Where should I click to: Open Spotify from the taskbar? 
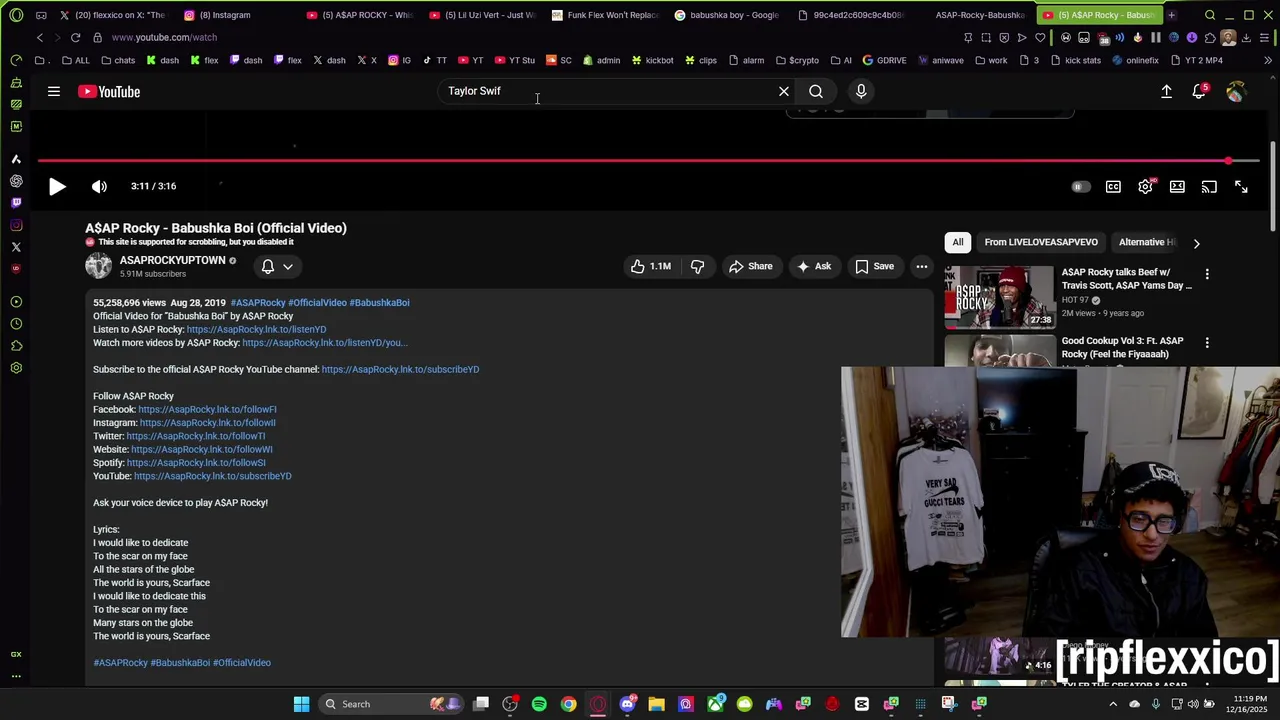539,704
